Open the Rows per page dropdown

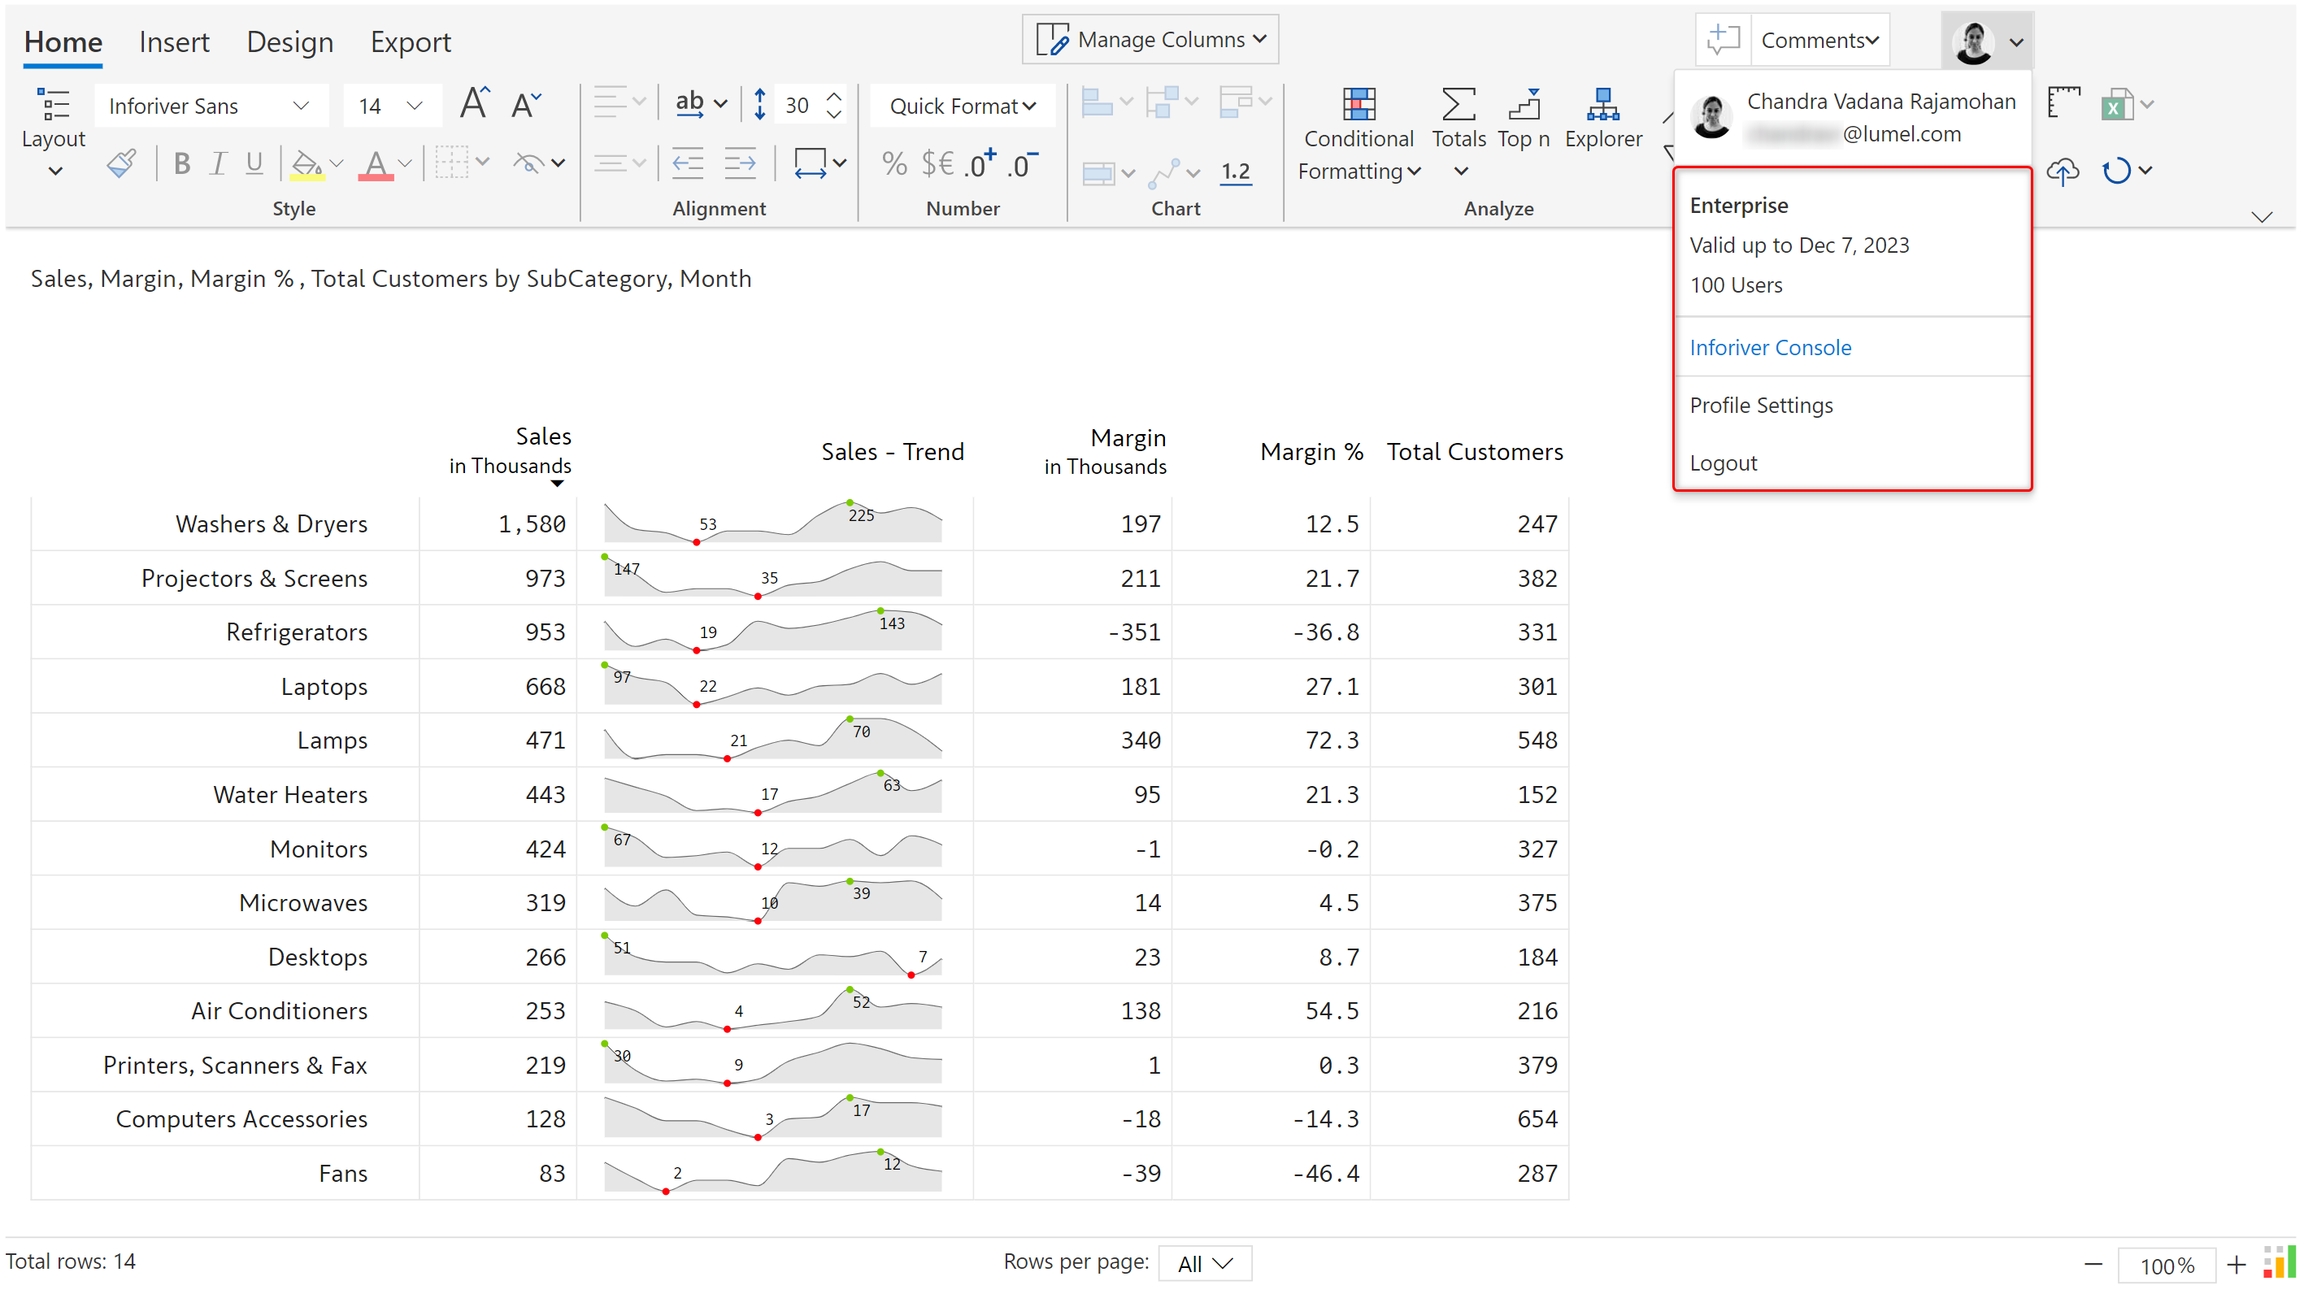click(1204, 1263)
